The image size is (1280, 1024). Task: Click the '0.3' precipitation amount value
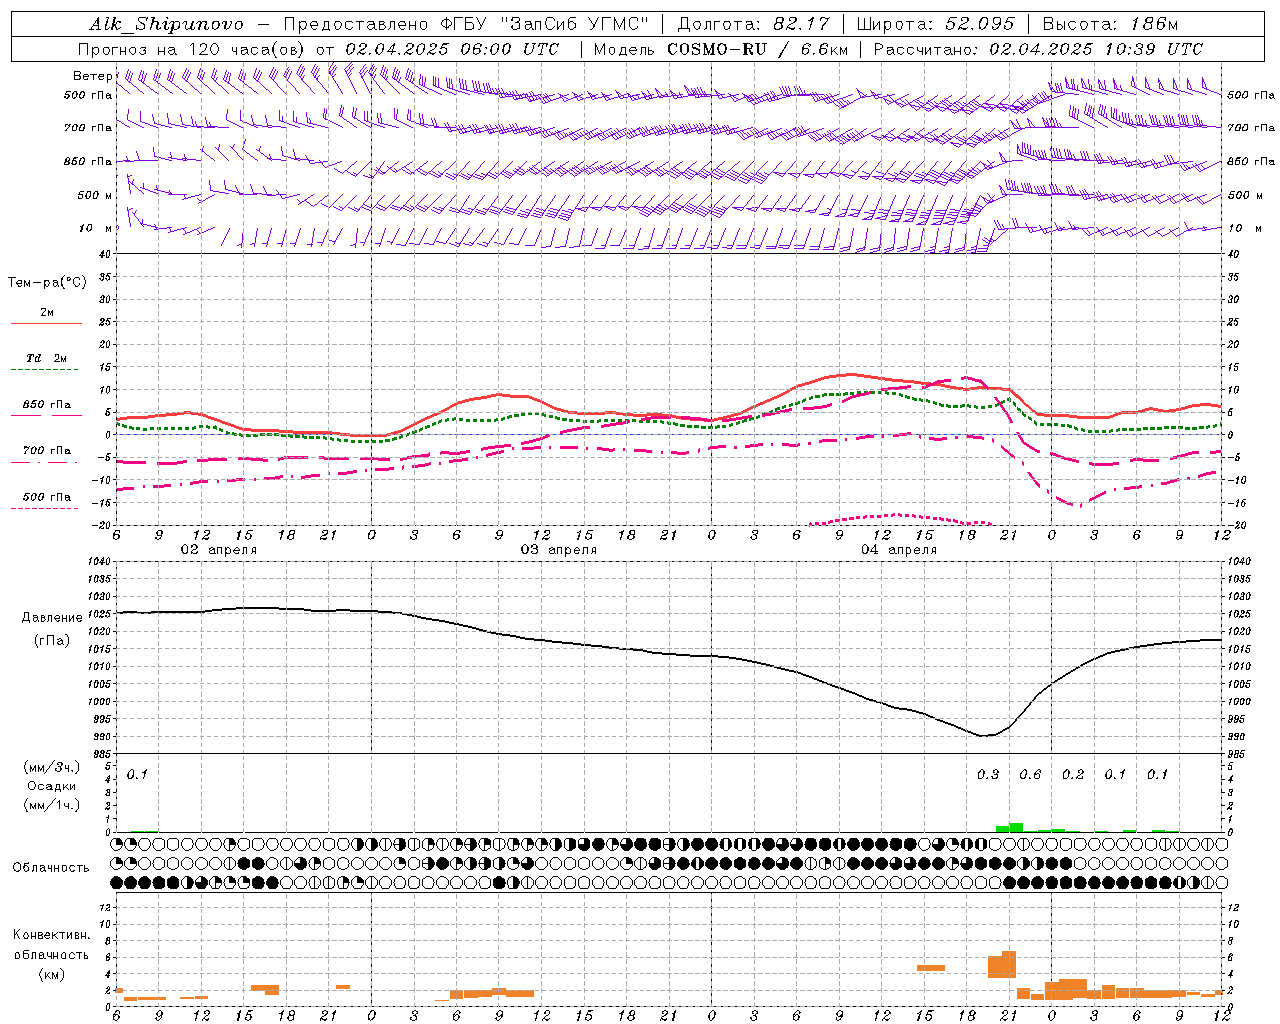988,774
